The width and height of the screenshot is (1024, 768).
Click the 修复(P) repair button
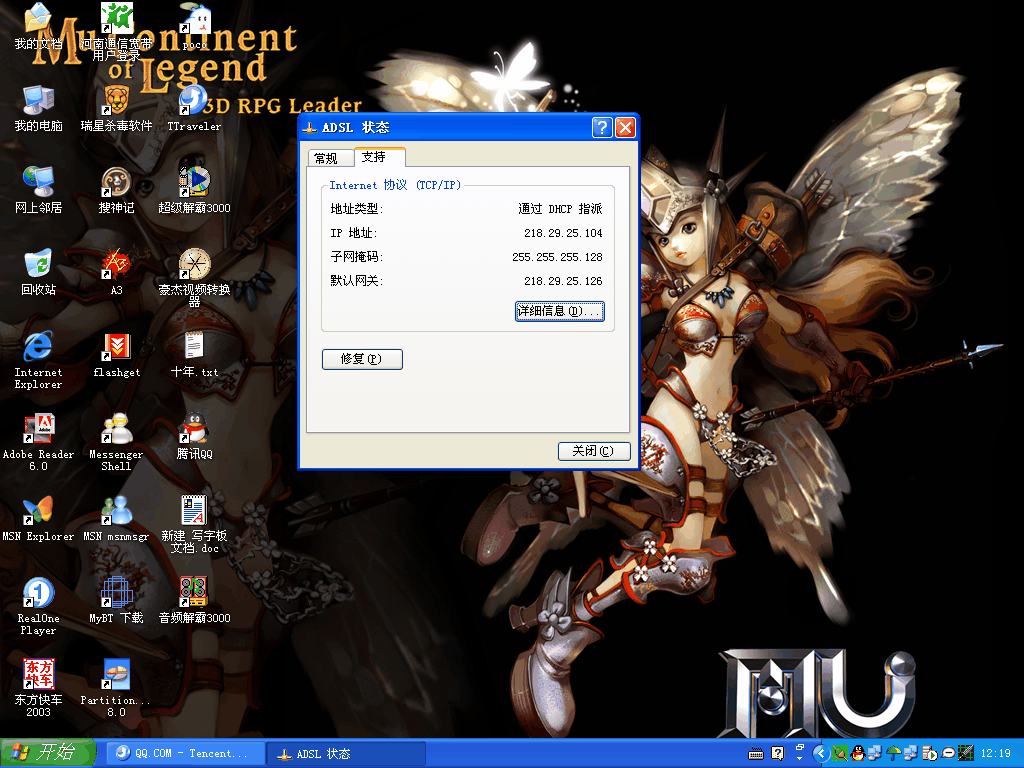[362, 359]
